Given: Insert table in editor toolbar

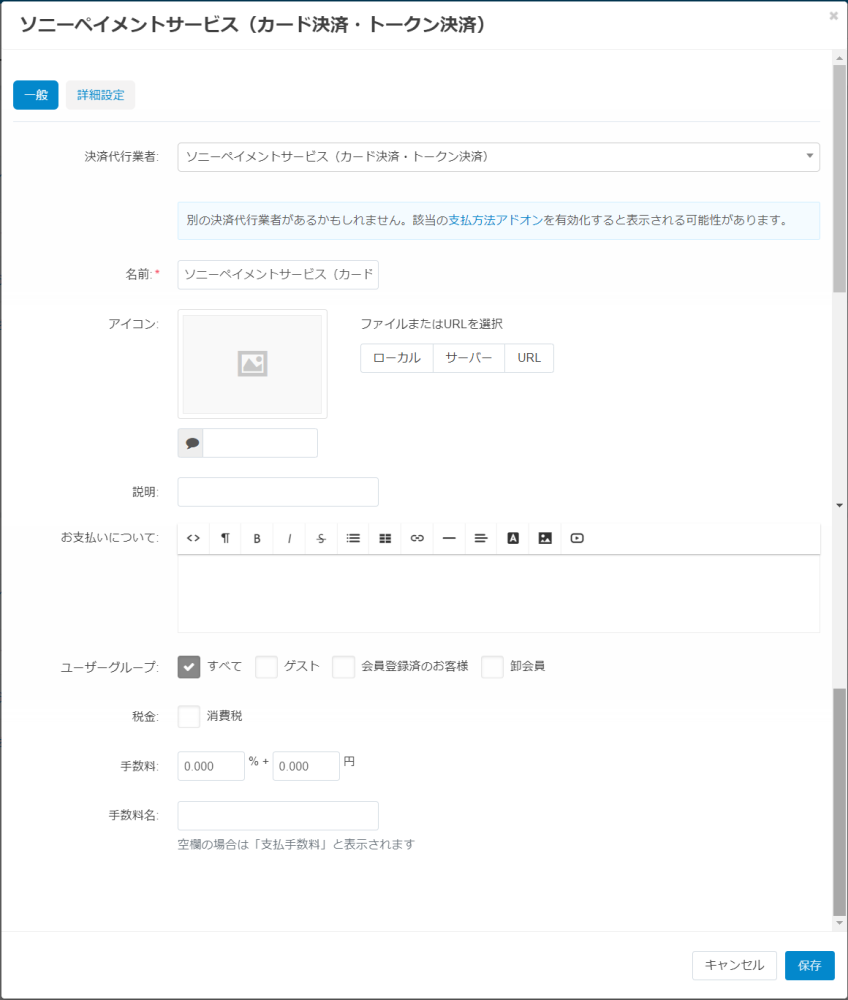Looking at the screenshot, I should 385,538.
